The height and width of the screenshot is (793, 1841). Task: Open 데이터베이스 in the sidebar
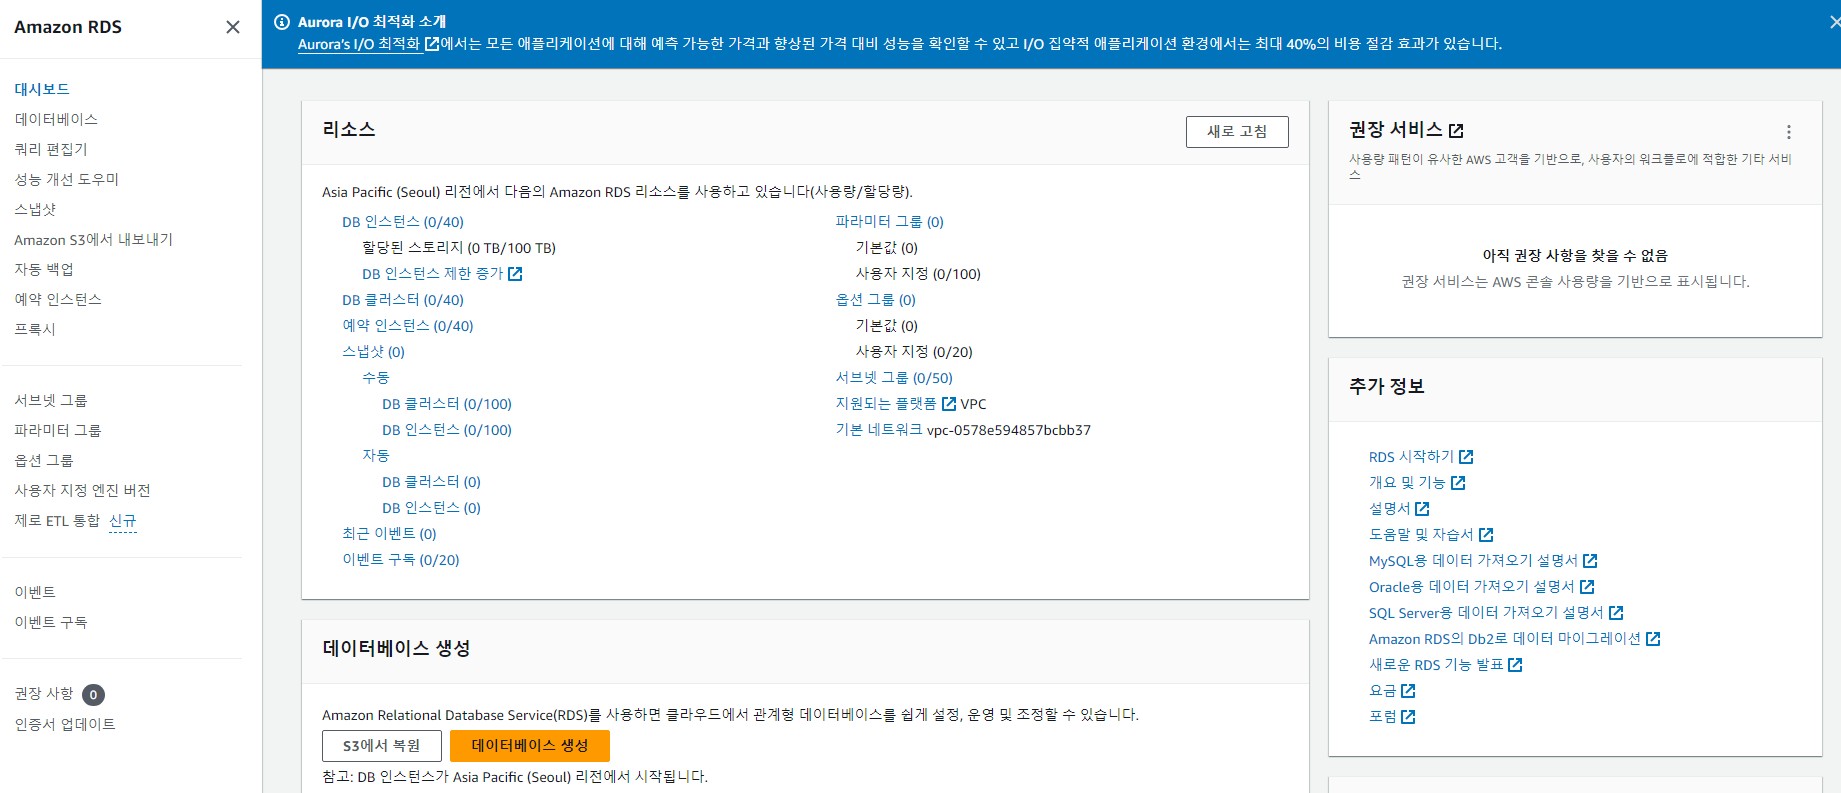56,119
